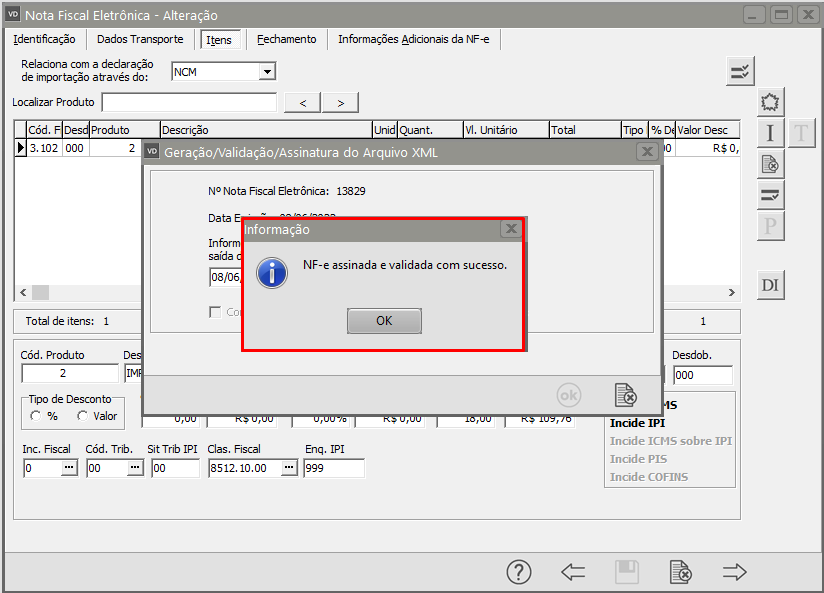The width and height of the screenshot is (824, 593).
Task: Click the gear-shaped icon in right toolbar
Action: point(770,102)
